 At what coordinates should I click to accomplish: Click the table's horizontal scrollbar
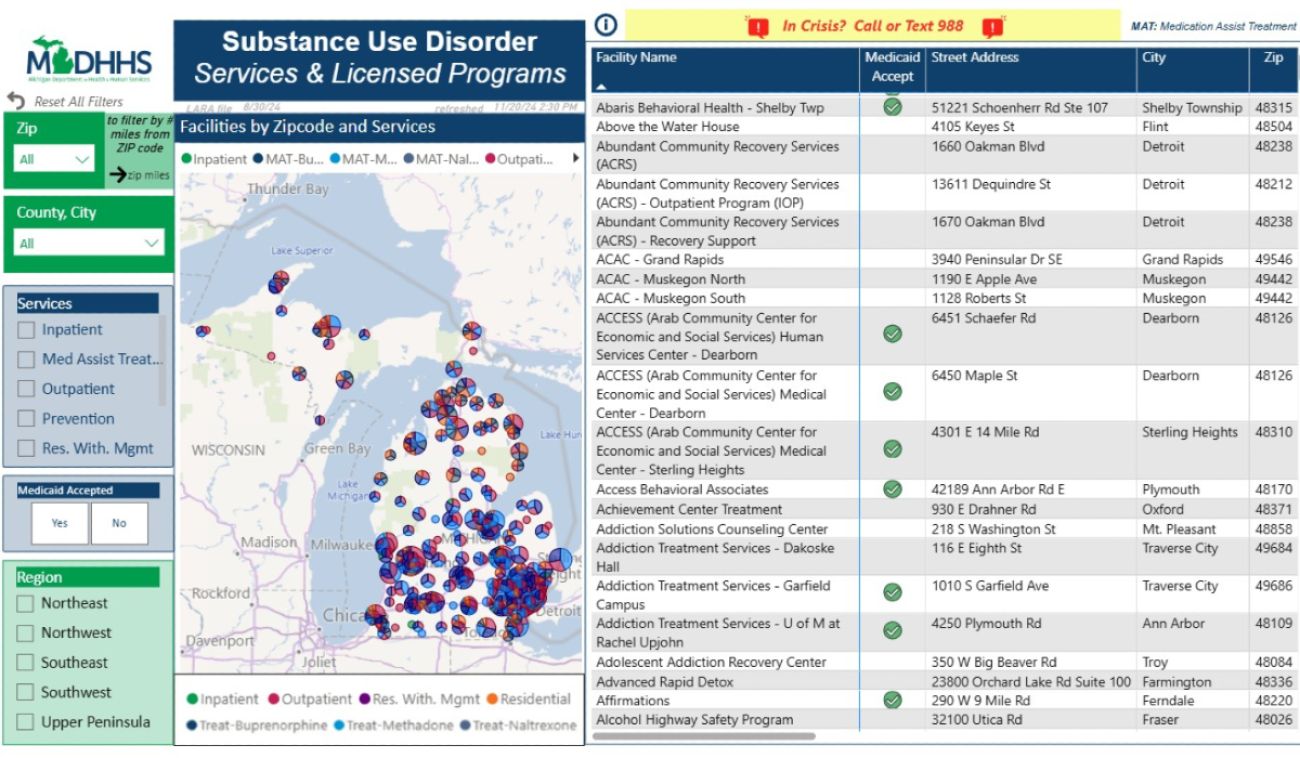pos(703,736)
